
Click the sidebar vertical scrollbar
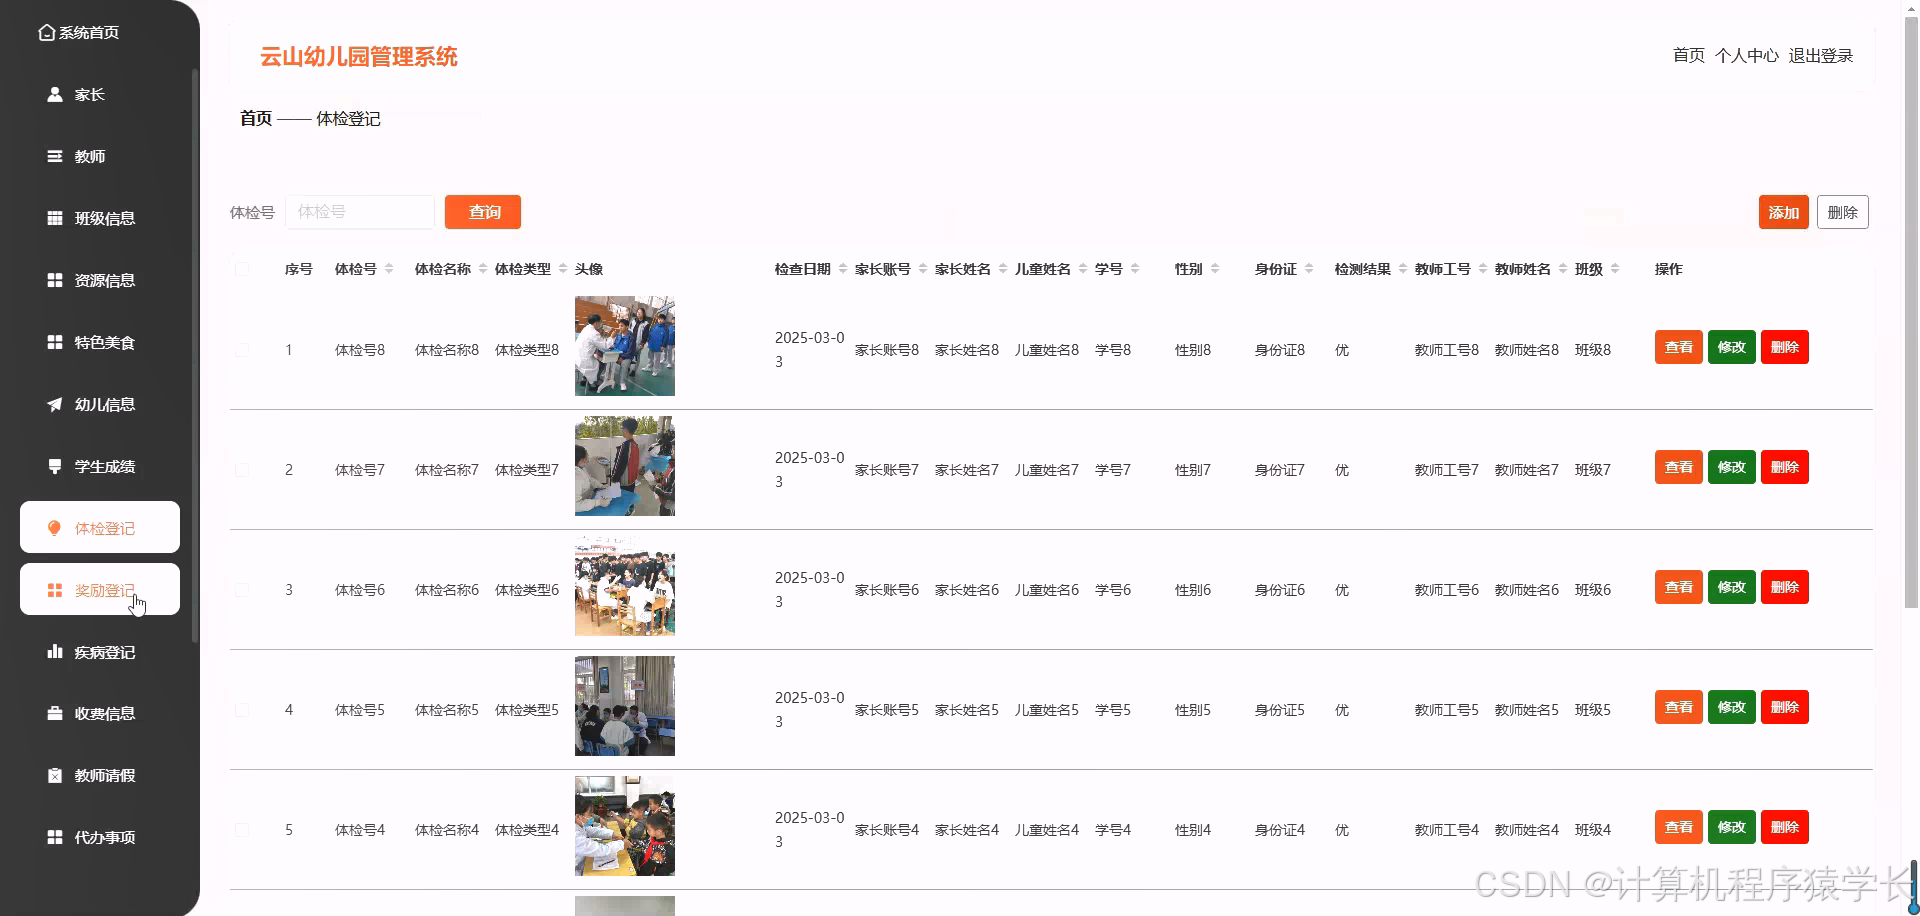195,355
